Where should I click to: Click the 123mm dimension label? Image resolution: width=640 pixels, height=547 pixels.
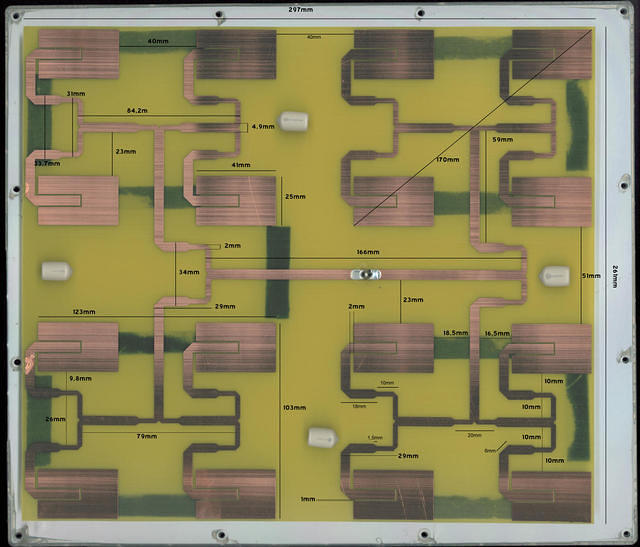84,311
